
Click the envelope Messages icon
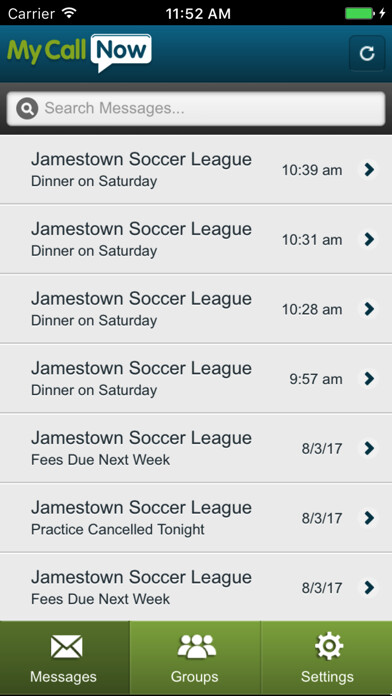pyautogui.click(x=66, y=647)
